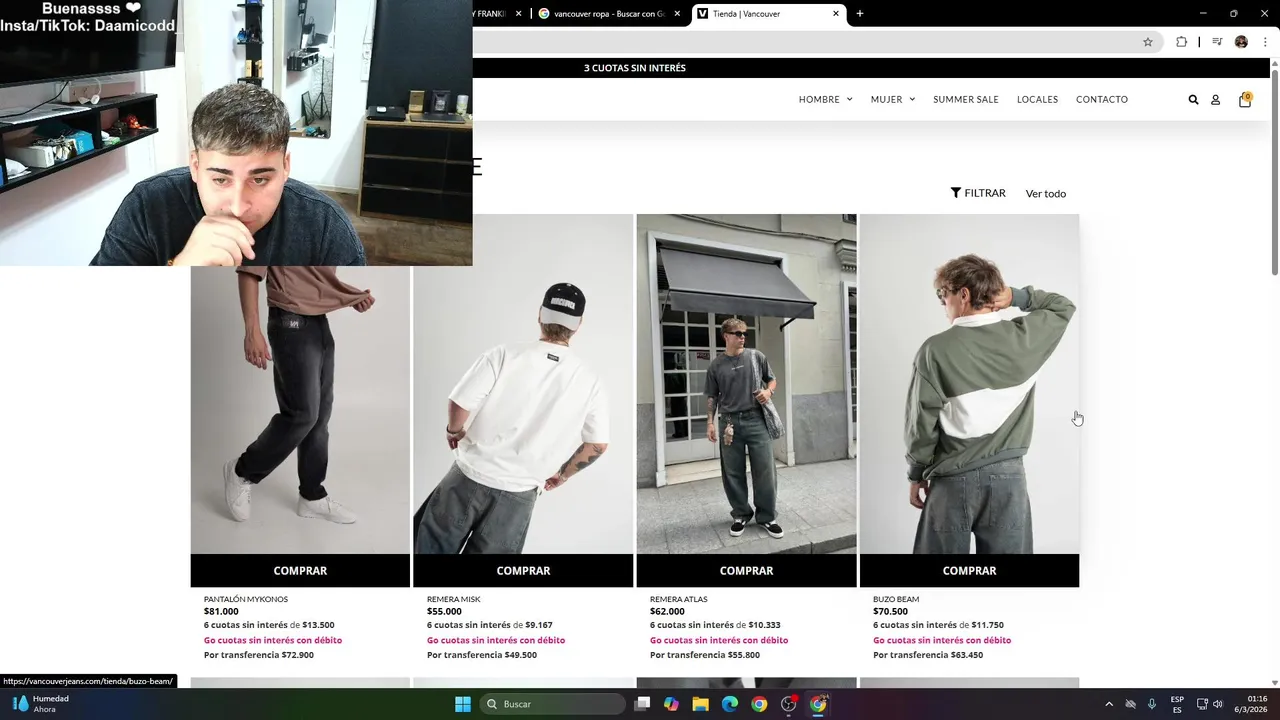
Task: Open a new browser tab
Action: tap(860, 14)
